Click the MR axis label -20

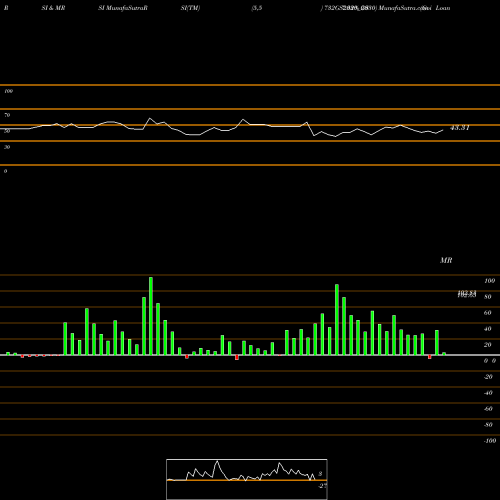click(x=488, y=377)
